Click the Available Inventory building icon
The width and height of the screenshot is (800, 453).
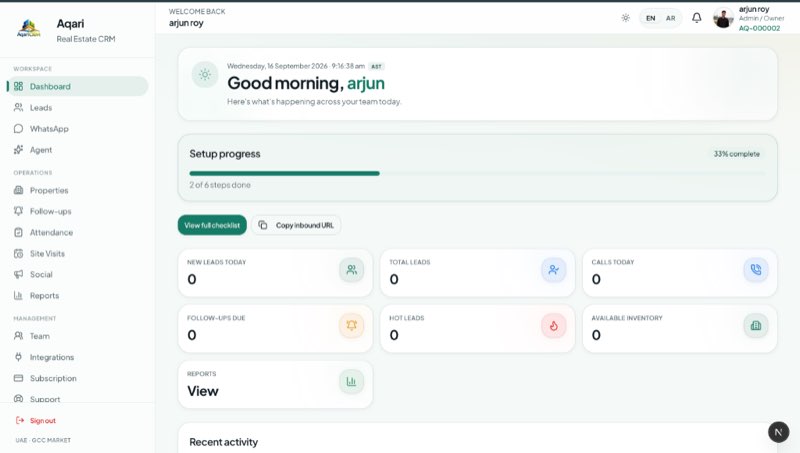[x=756, y=325]
